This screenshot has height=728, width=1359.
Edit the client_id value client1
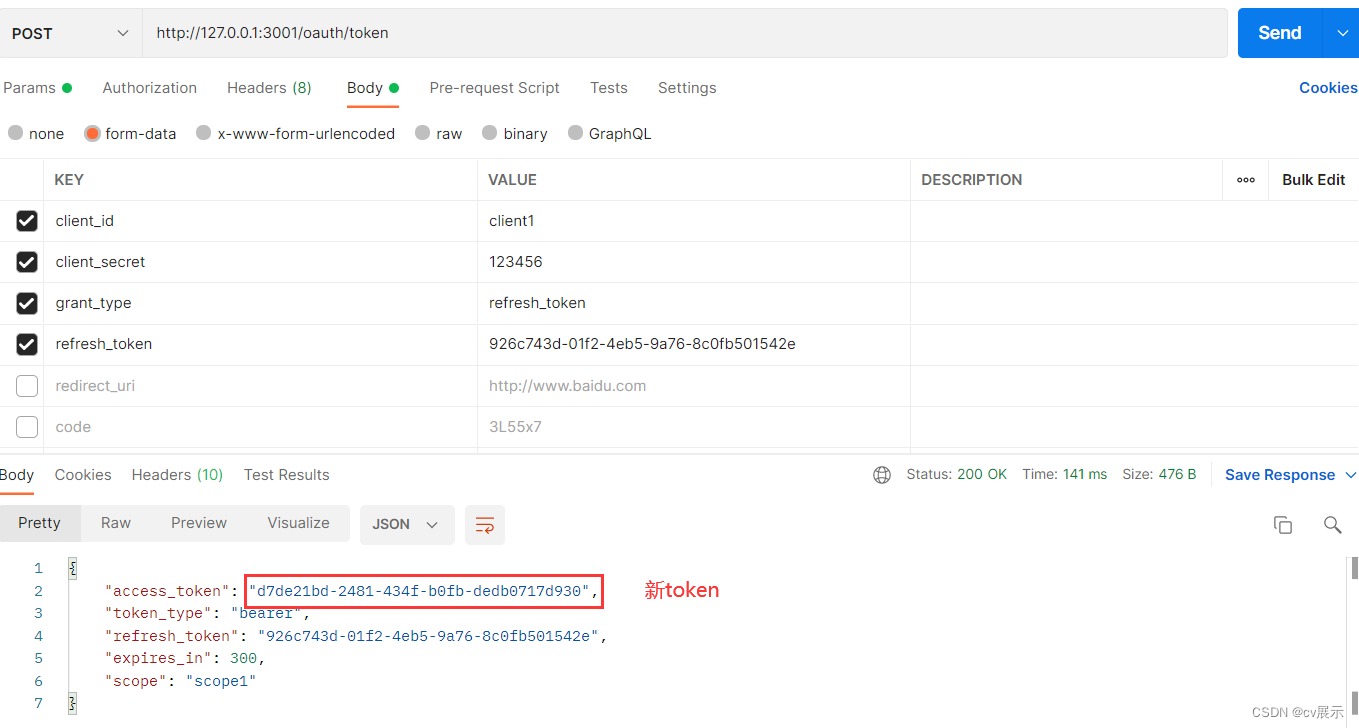point(693,221)
